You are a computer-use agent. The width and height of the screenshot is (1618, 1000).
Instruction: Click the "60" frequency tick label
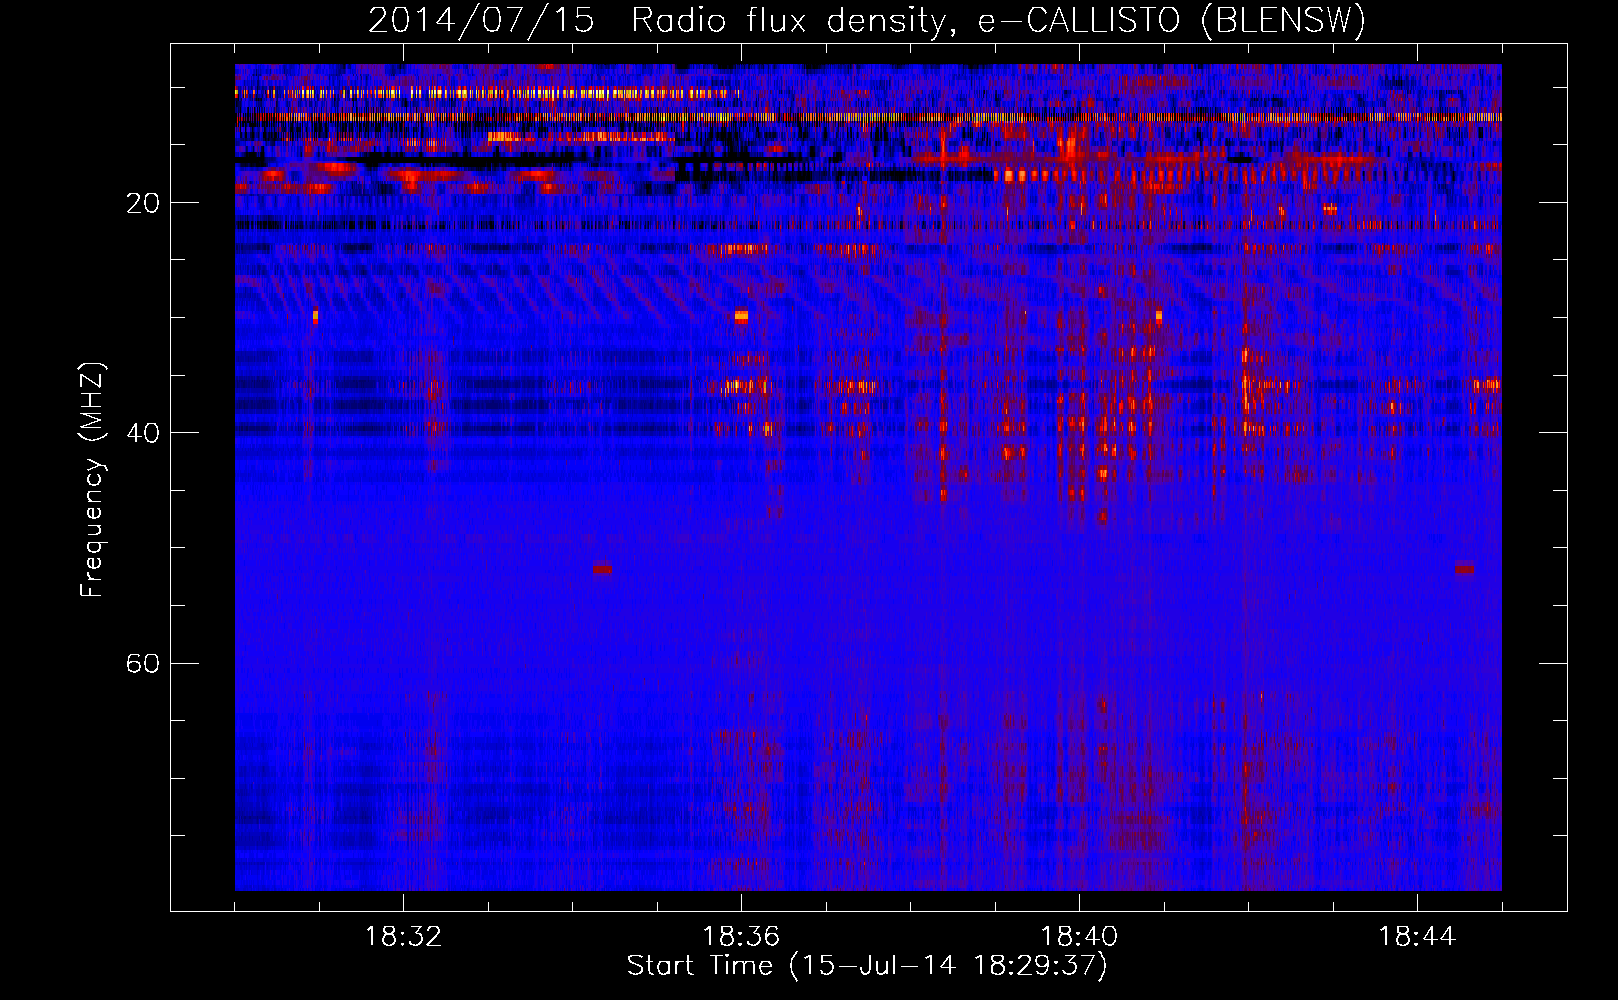143,664
